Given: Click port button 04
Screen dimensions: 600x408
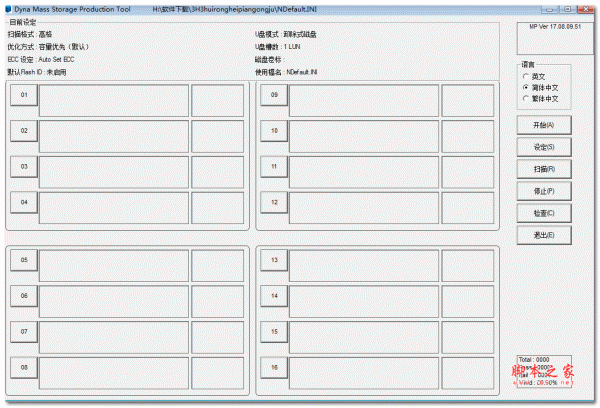Looking at the screenshot, I should [24, 202].
